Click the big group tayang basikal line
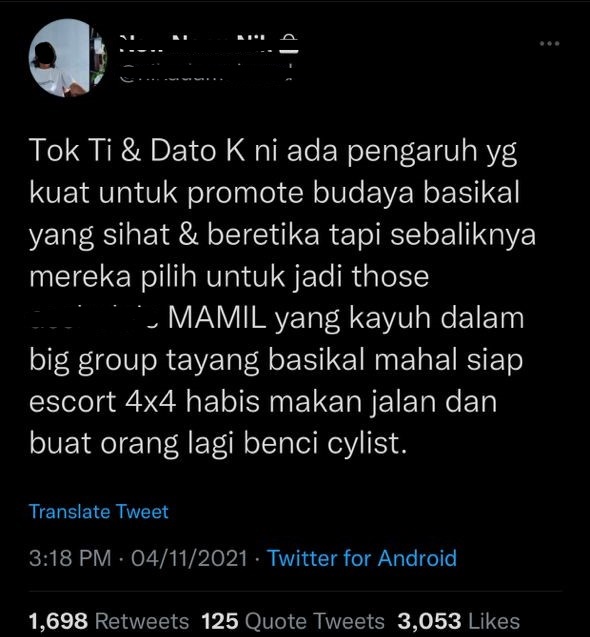The width and height of the screenshot is (590, 637). click(276, 360)
